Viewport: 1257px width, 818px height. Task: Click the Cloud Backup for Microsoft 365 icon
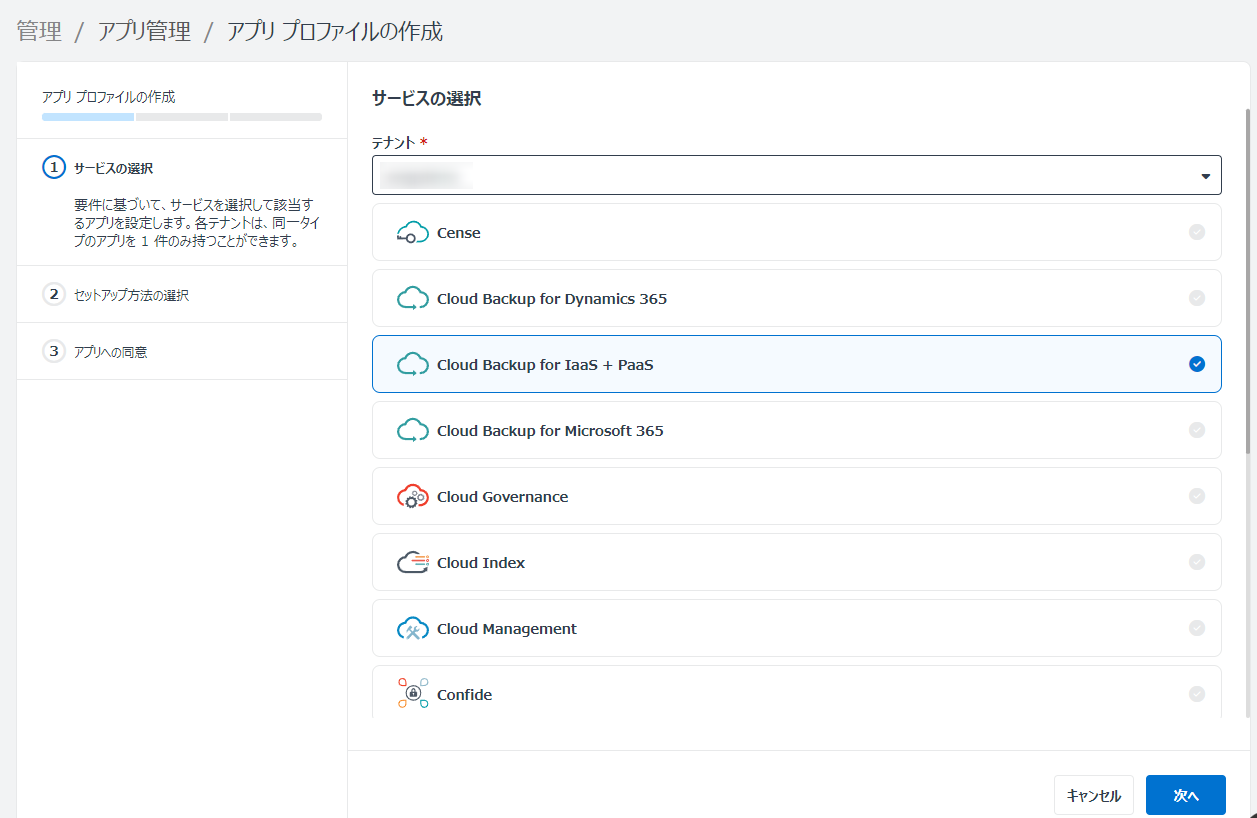[x=413, y=431]
